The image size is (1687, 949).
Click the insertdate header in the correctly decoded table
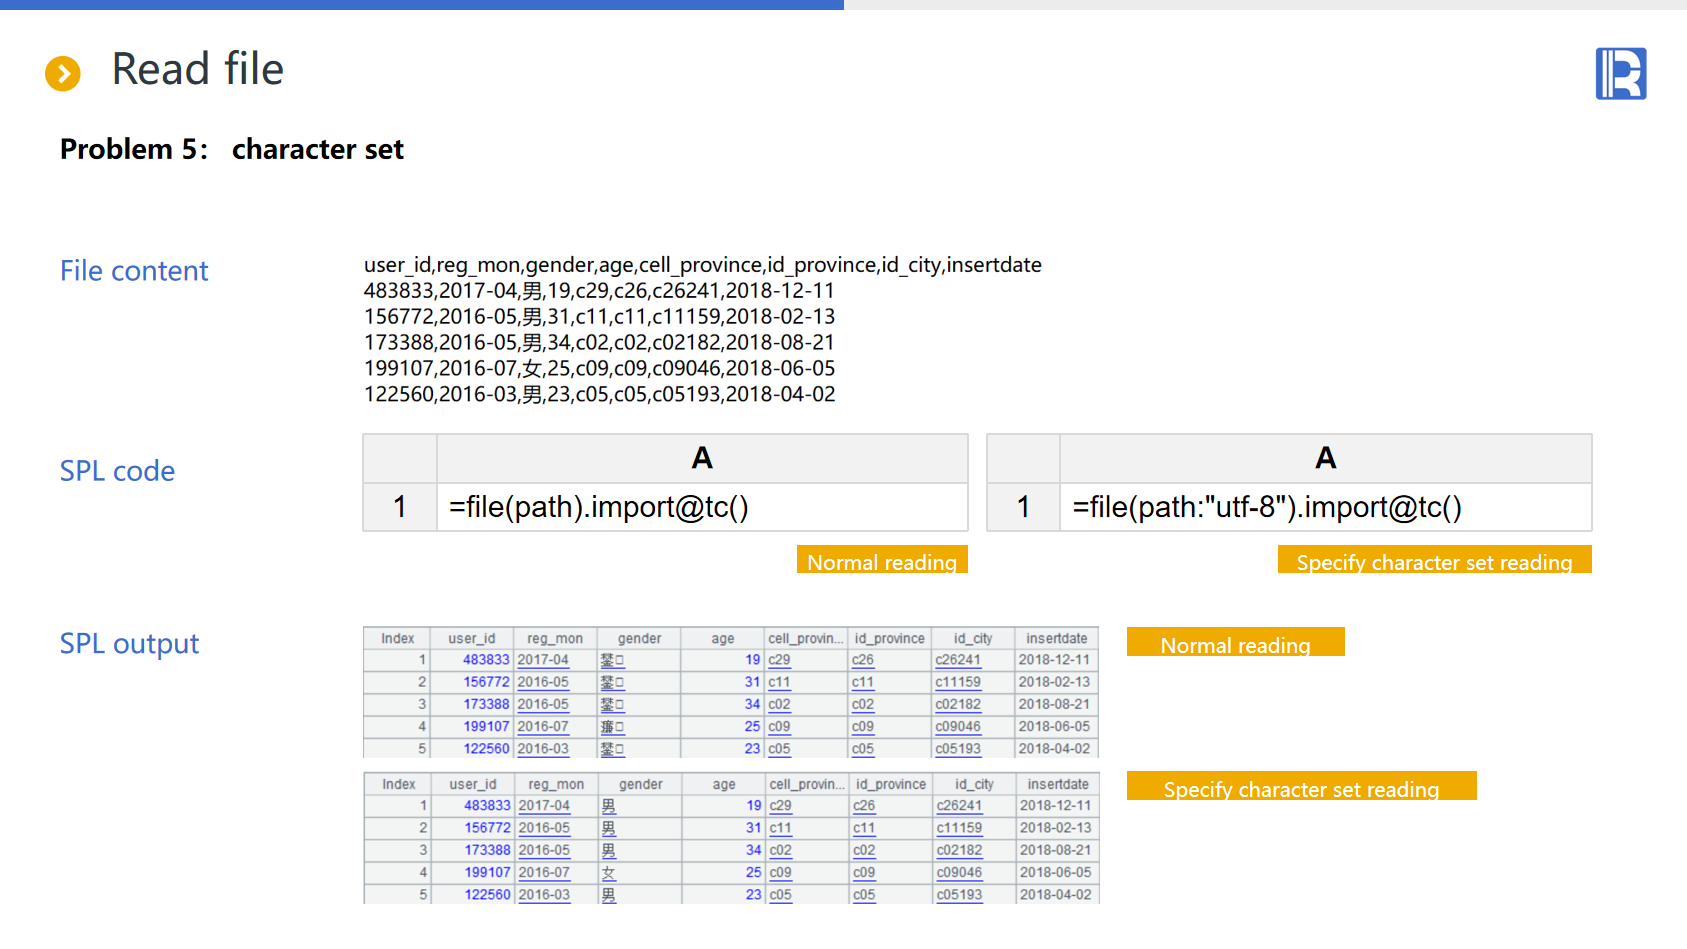[x=1057, y=784]
